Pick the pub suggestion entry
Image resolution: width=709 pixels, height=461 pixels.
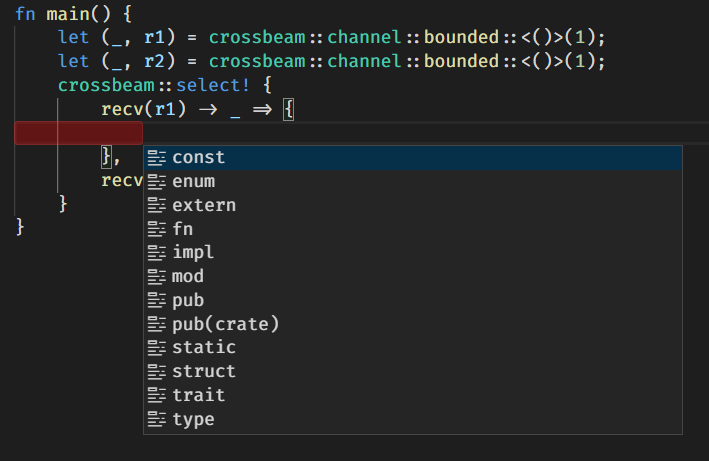coord(413,301)
